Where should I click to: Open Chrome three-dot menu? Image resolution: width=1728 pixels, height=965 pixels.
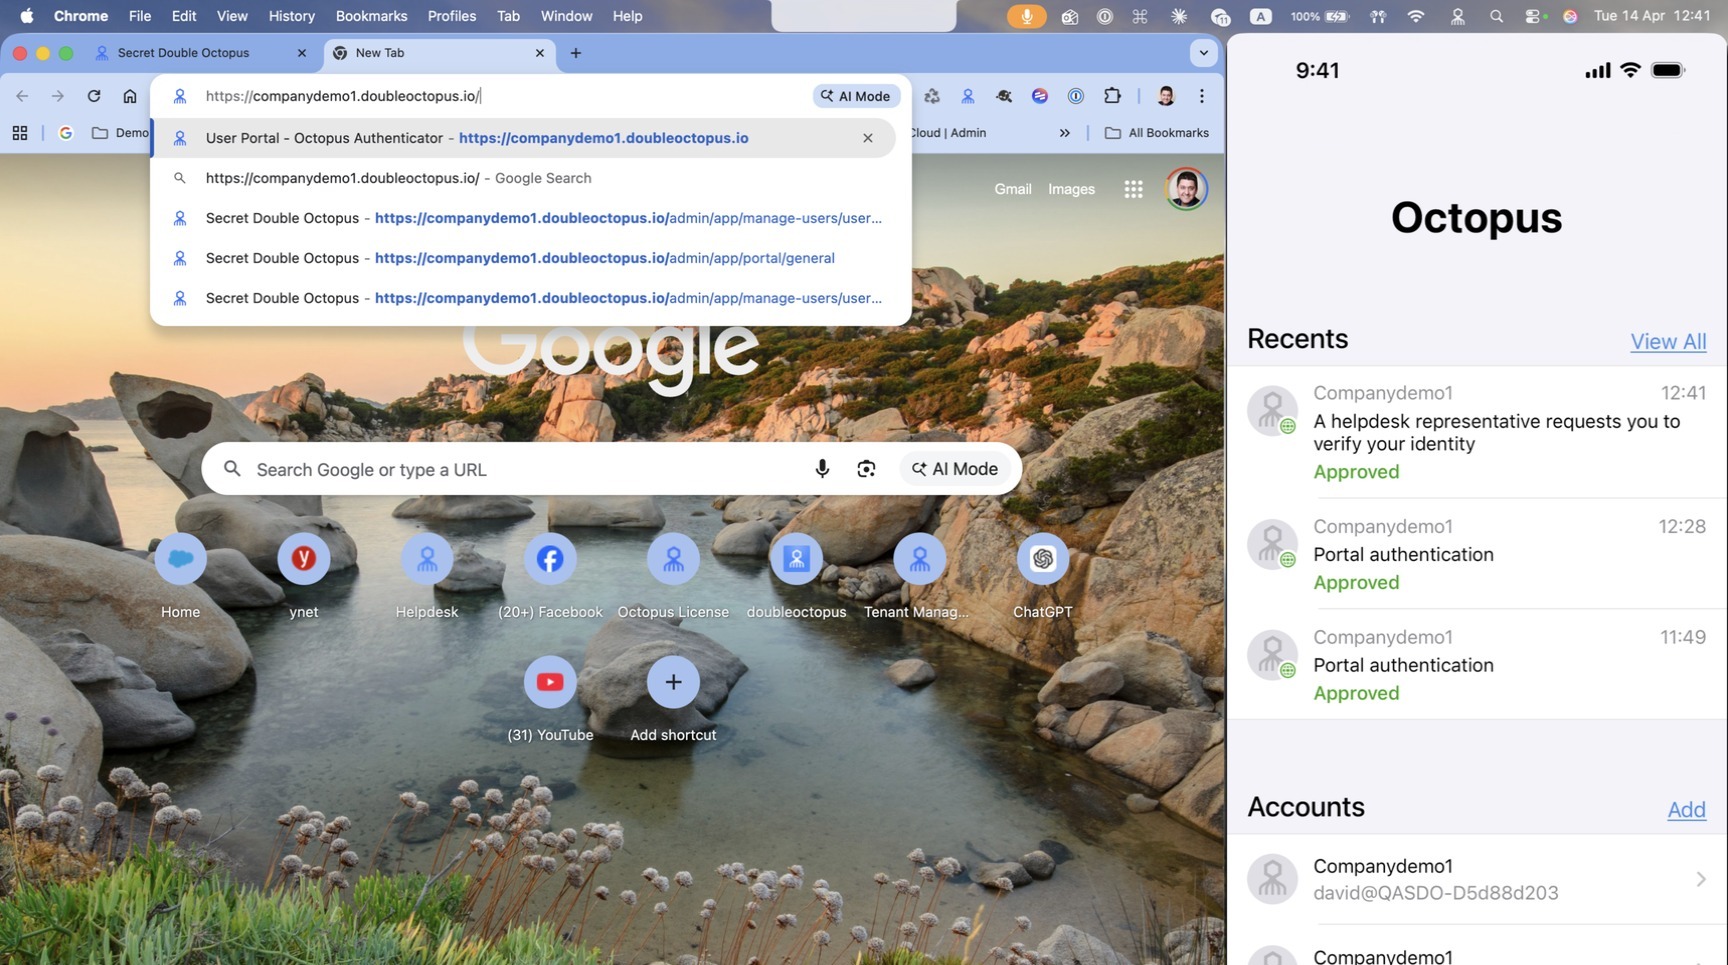(x=1202, y=96)
